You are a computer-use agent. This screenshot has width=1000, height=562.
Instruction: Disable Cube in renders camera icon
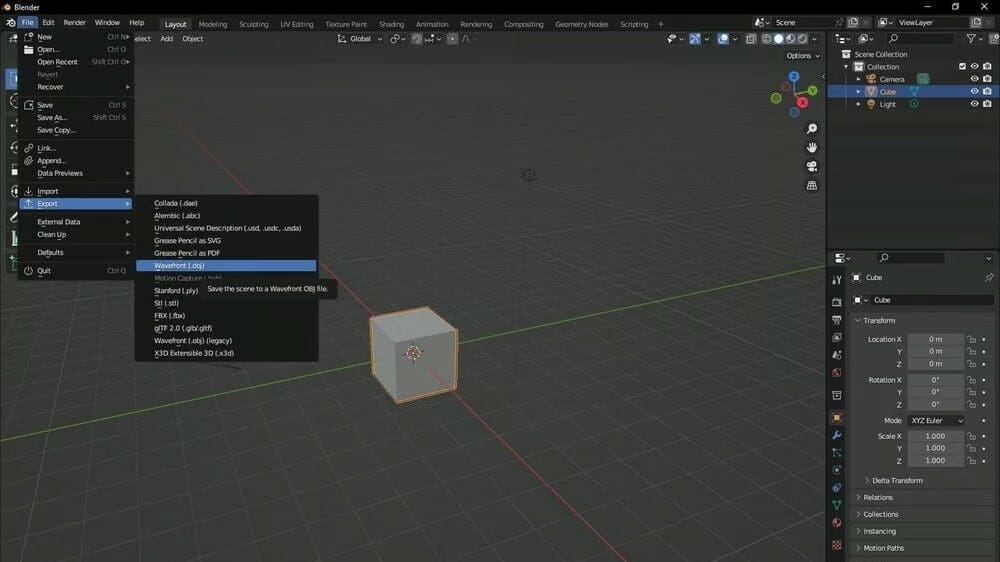pyautogui.click(x=987, y=91)
